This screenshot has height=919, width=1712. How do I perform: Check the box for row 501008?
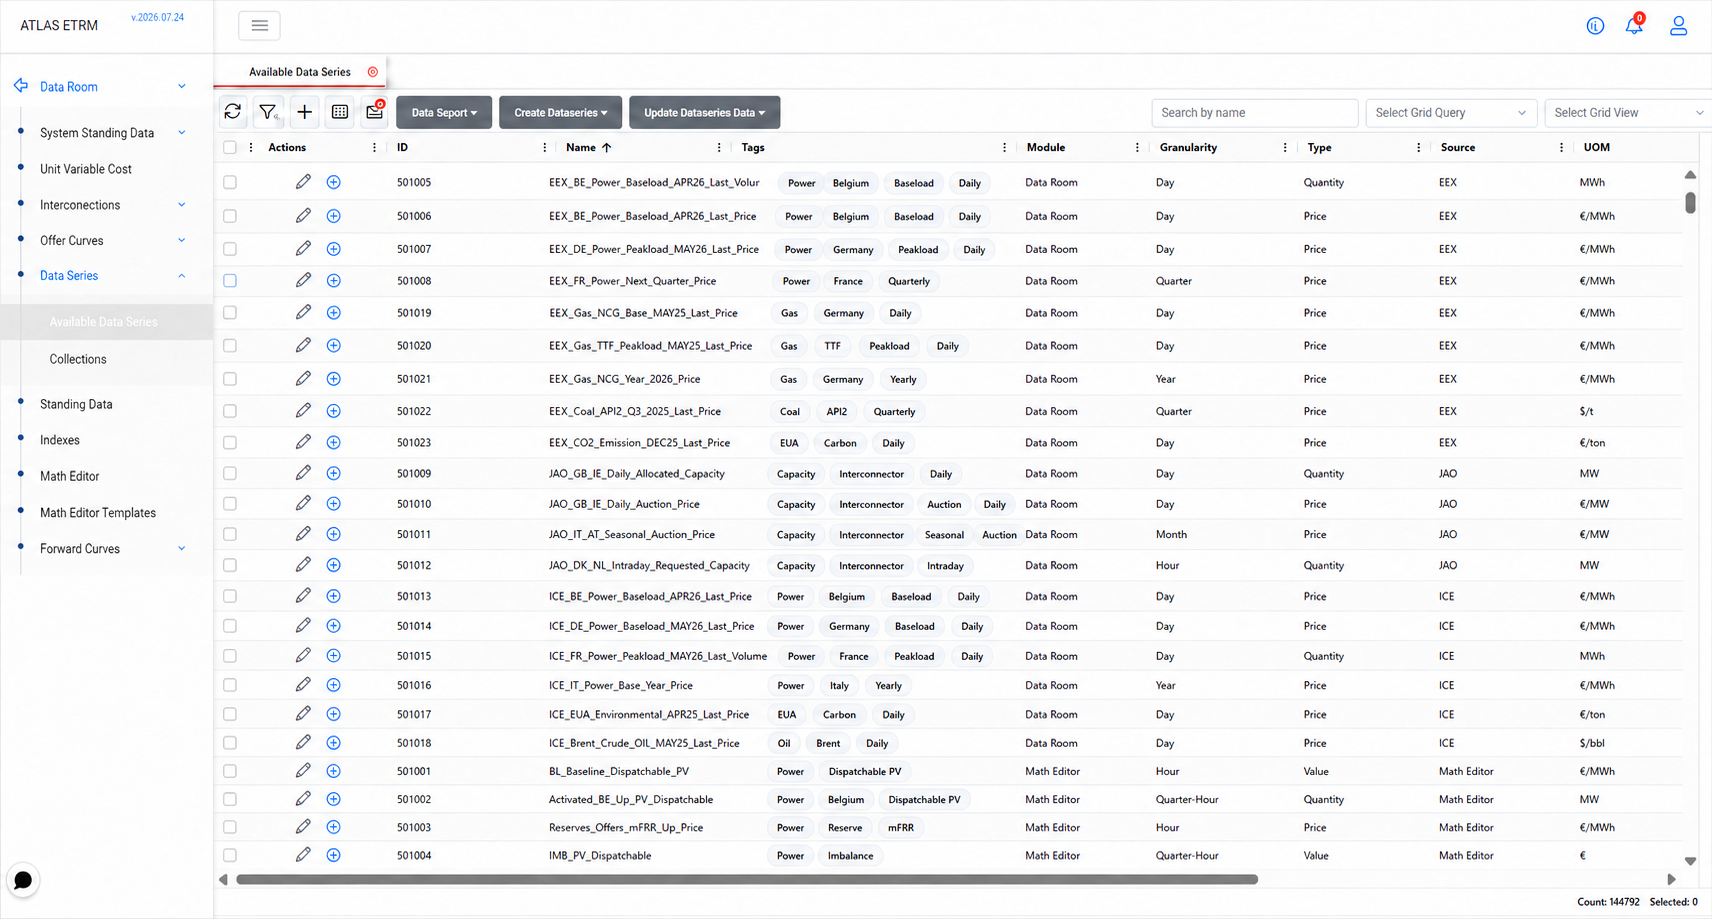(230, 281)
